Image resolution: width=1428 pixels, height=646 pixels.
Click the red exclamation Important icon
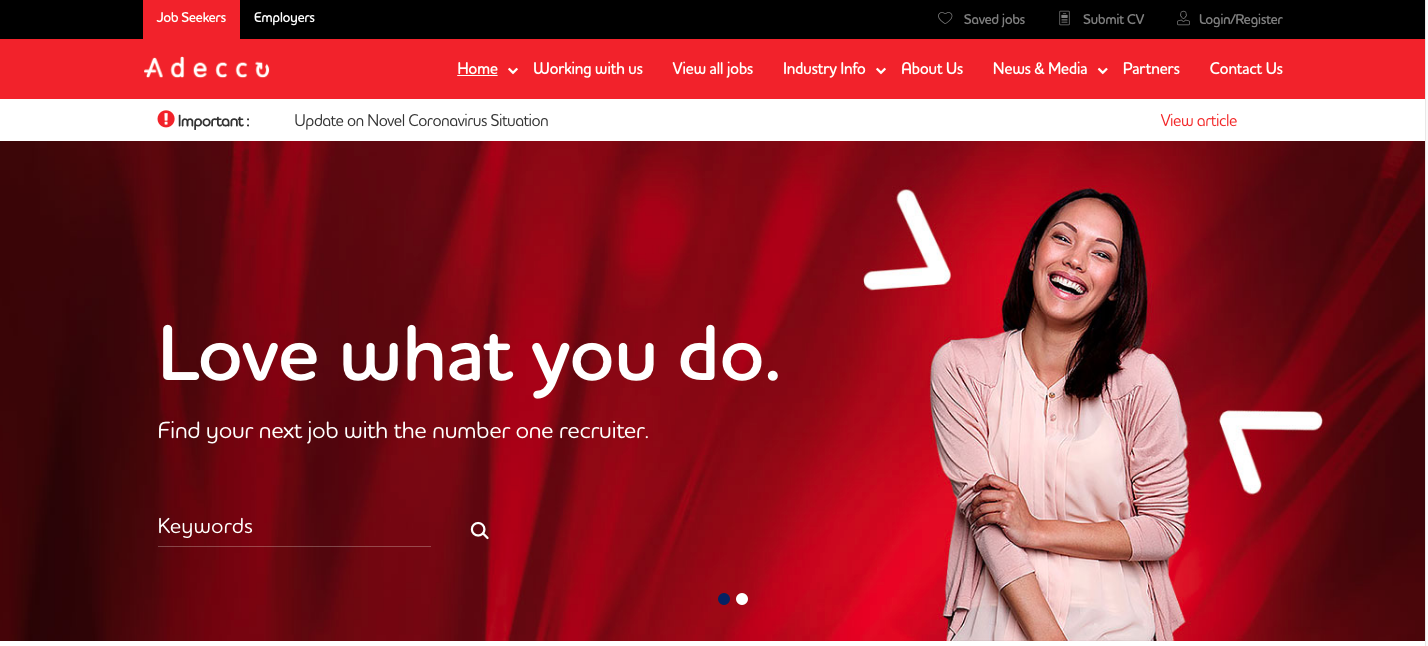(166, 119)
